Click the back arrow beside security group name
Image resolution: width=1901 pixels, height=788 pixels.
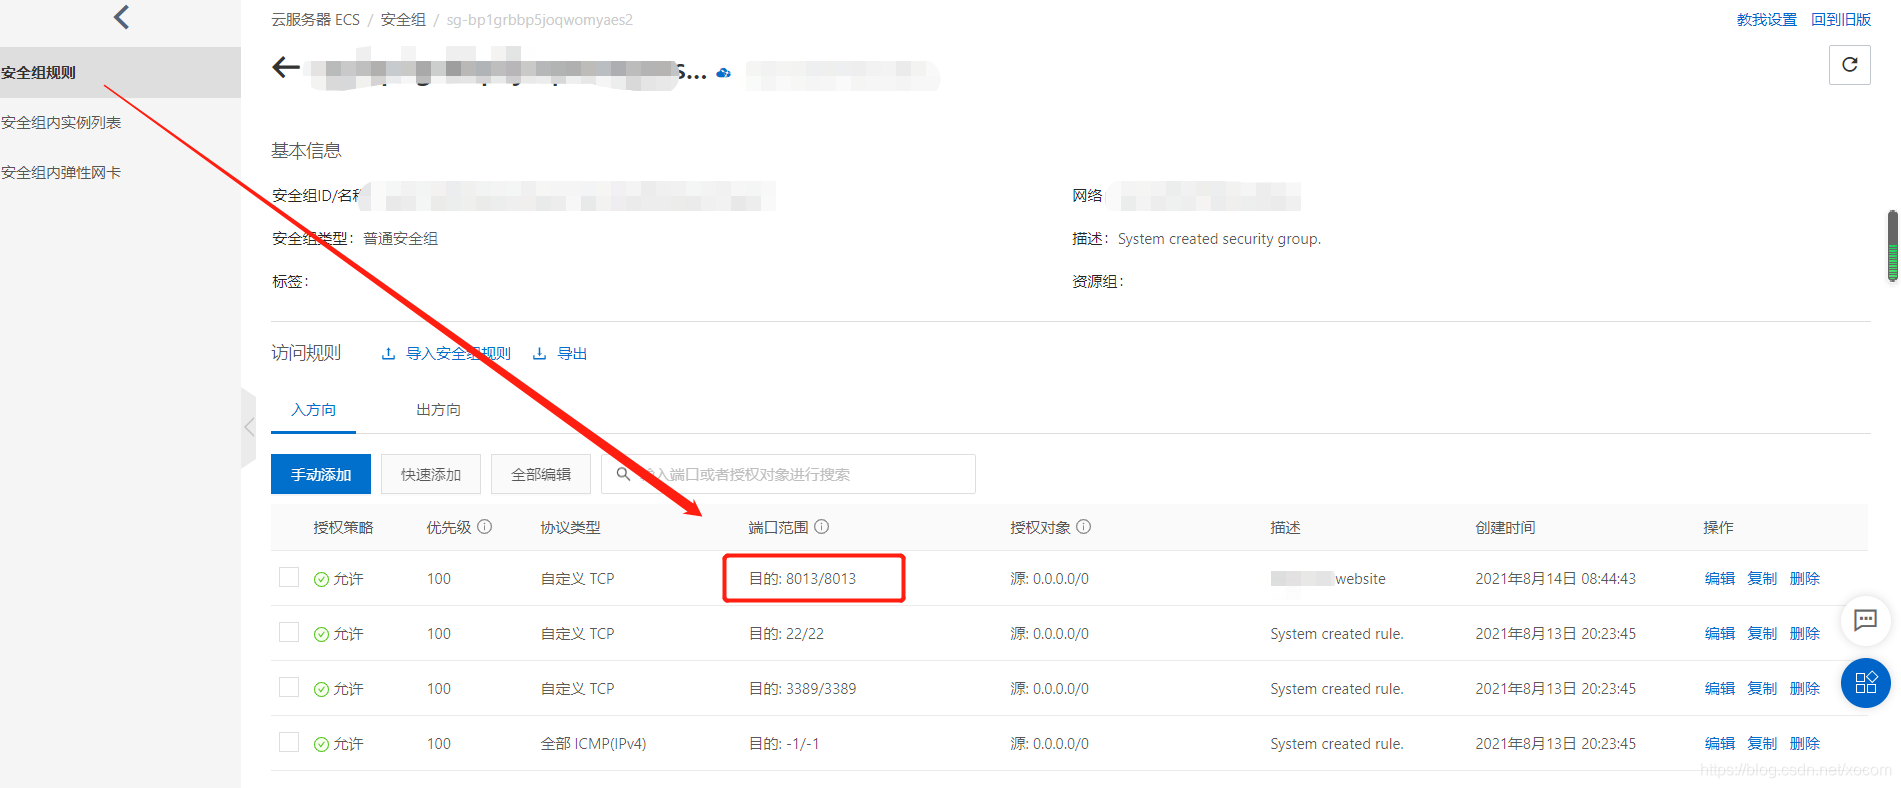click(286, 67)
